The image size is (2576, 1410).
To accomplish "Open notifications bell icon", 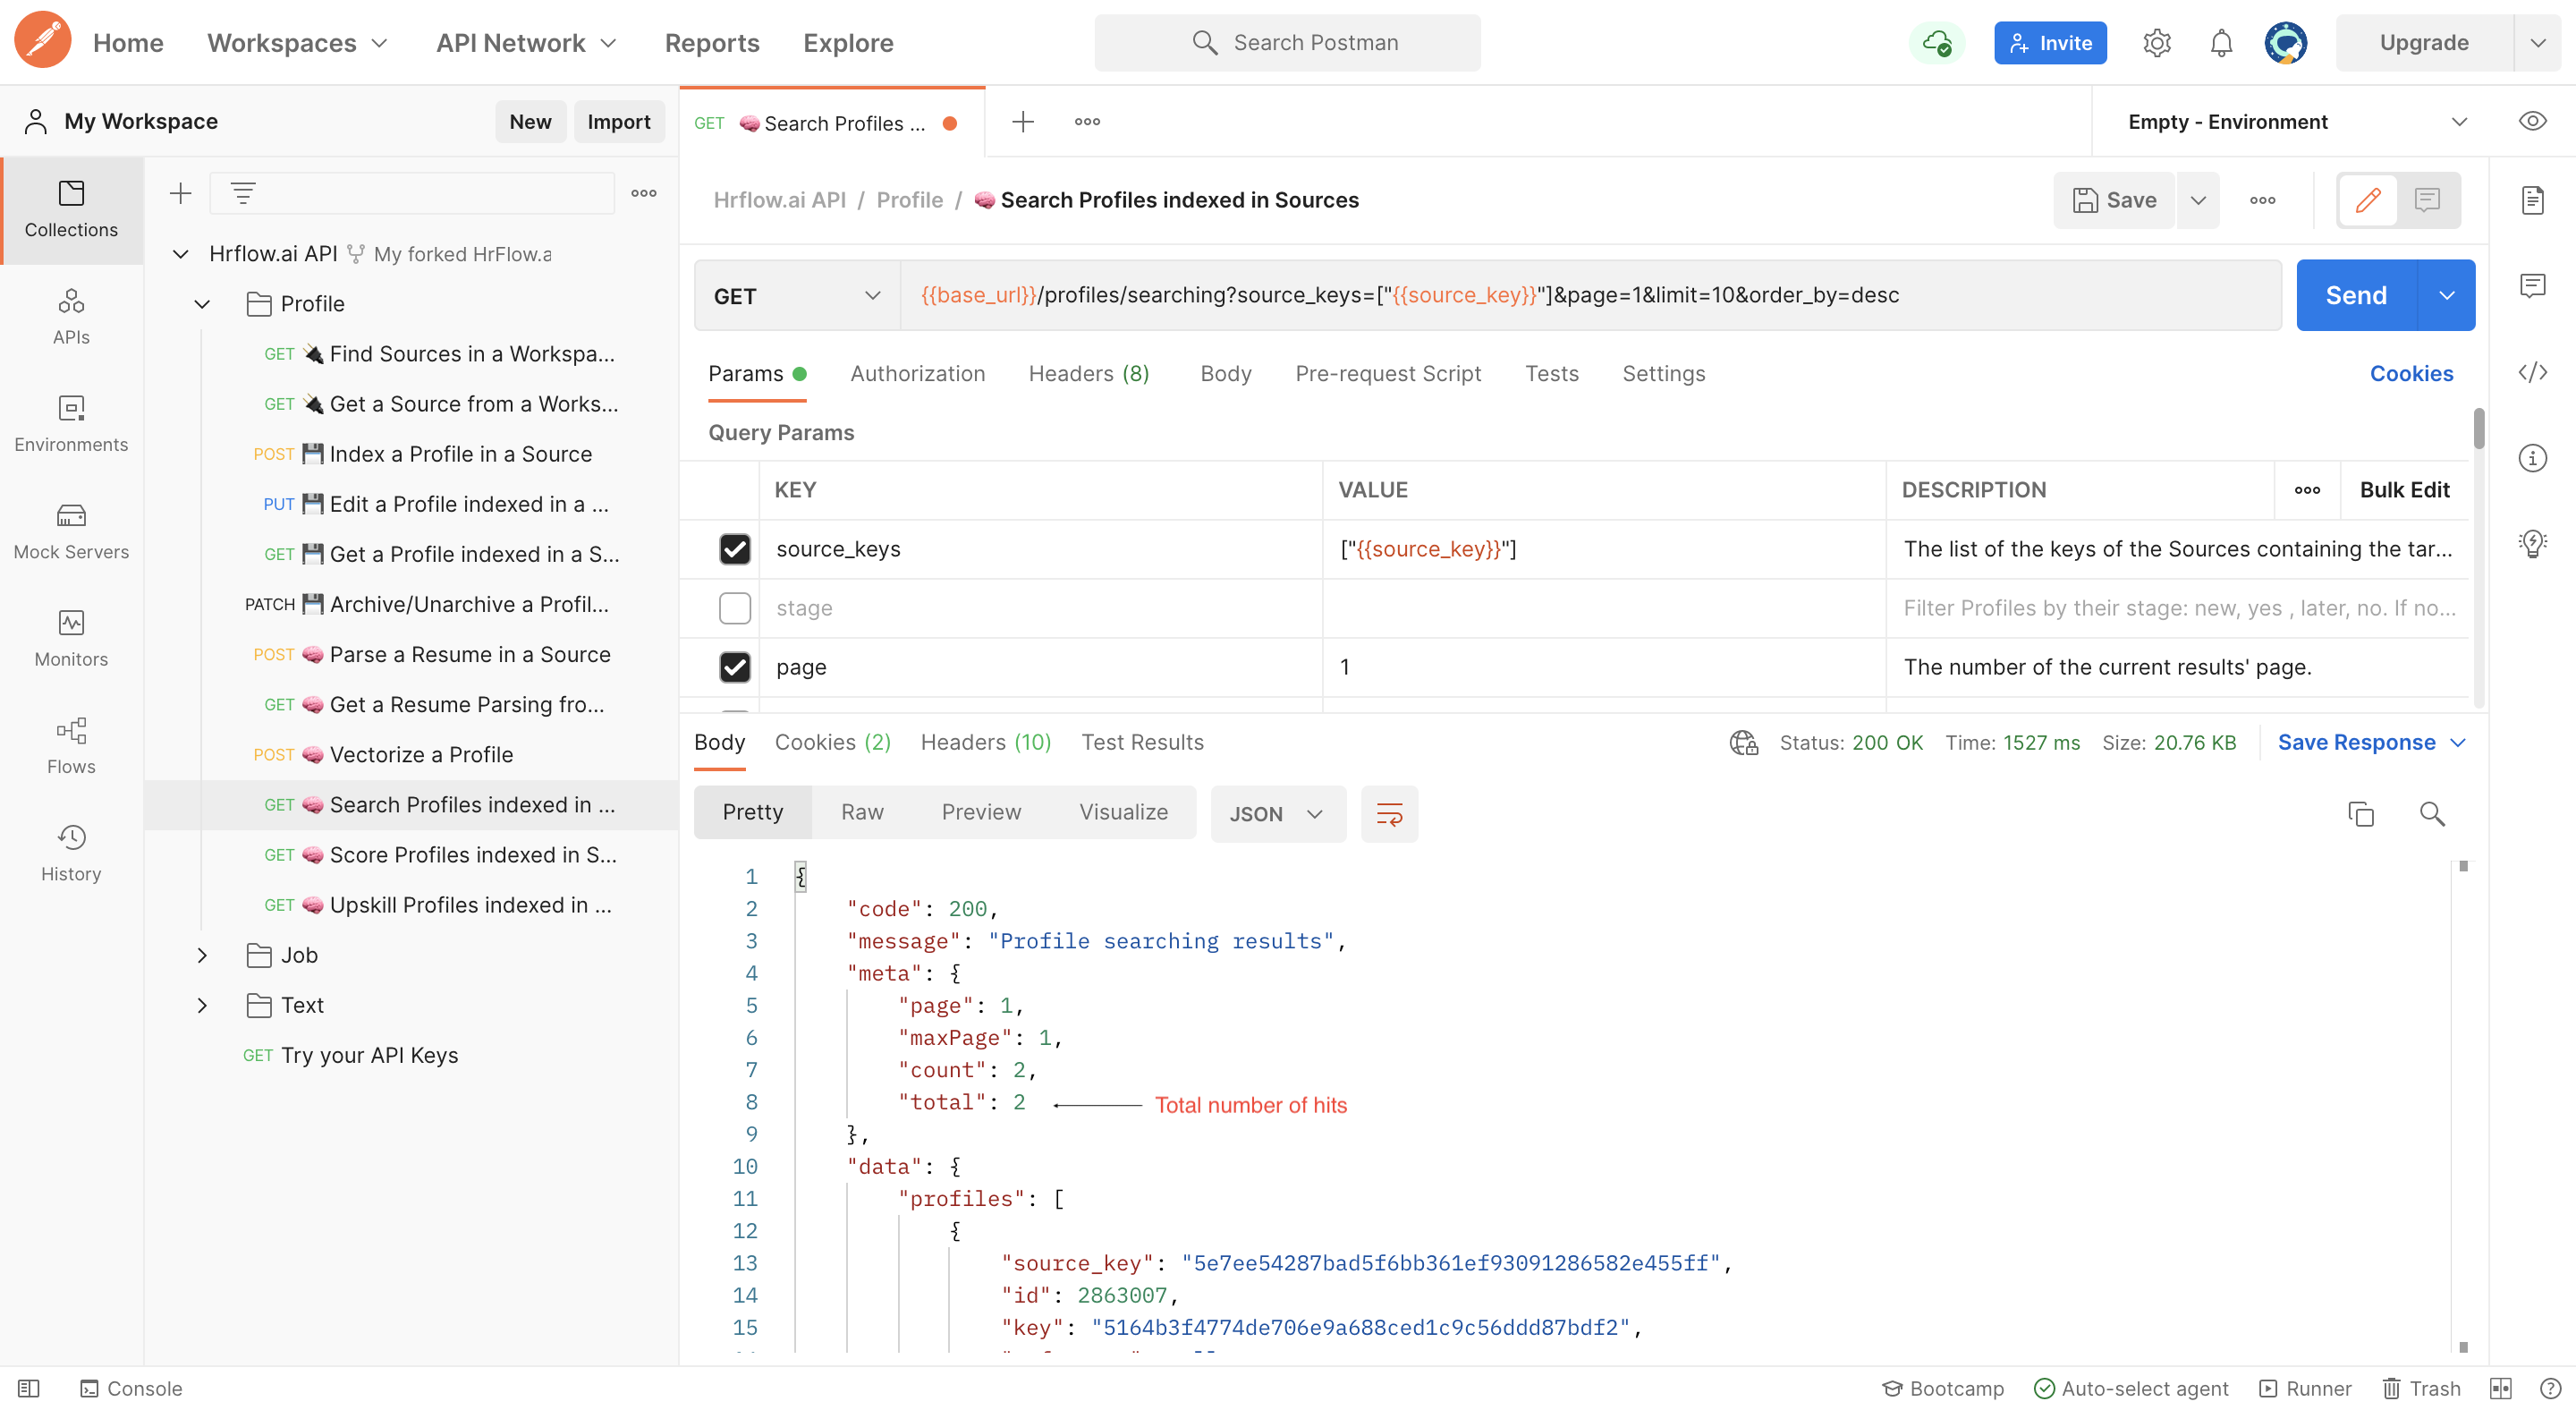I will [2221, 42].
